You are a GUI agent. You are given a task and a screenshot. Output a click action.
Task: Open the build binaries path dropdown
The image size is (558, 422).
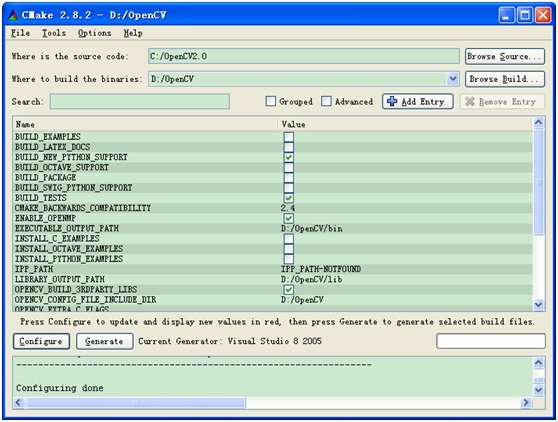[453, 79]
